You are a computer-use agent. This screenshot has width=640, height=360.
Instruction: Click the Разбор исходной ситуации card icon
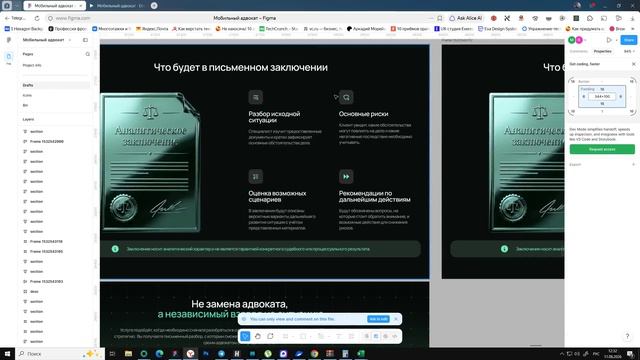(x=256, y=97)
